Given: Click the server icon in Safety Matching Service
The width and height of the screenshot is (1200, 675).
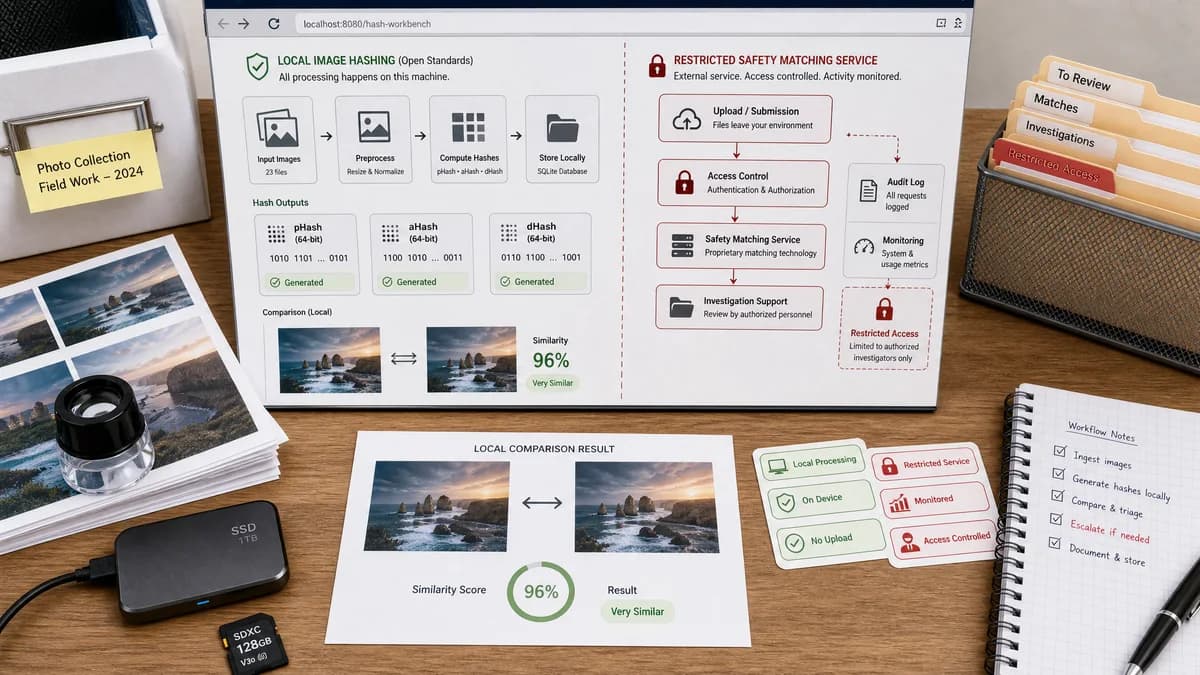Looking at the screenshot, I should [x=683, y=245].
